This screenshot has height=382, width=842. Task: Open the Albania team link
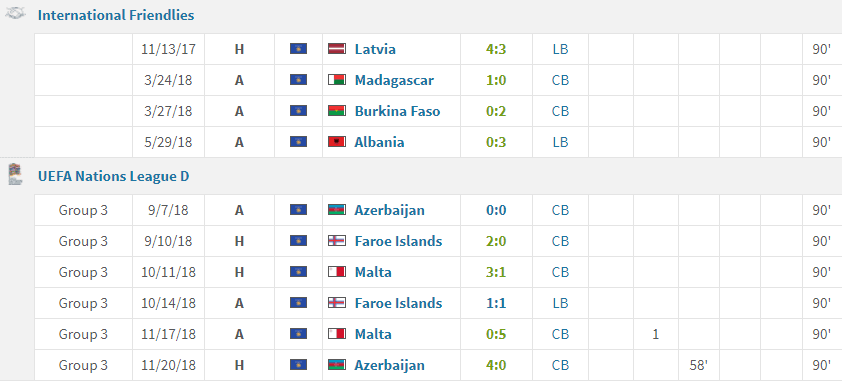(379, 142)
